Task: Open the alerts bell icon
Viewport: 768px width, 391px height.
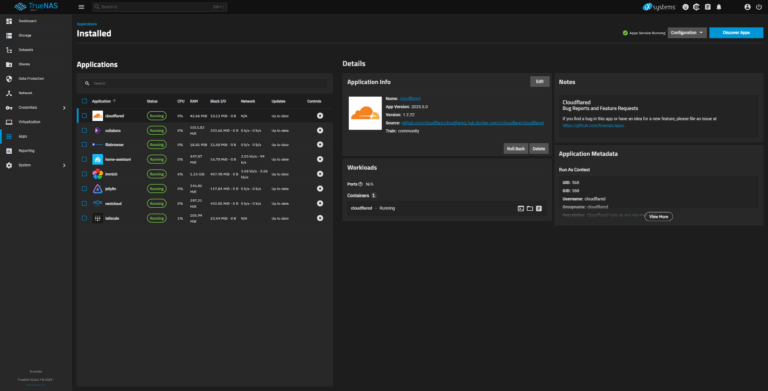Action: pos(719,7)
